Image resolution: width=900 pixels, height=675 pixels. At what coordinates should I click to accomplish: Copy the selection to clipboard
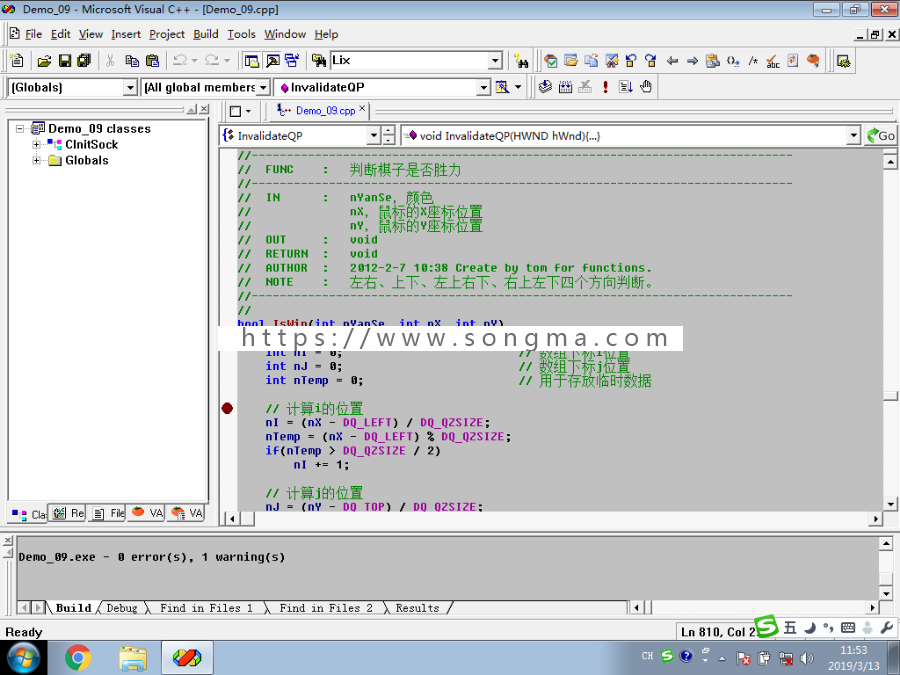[132, 60]
